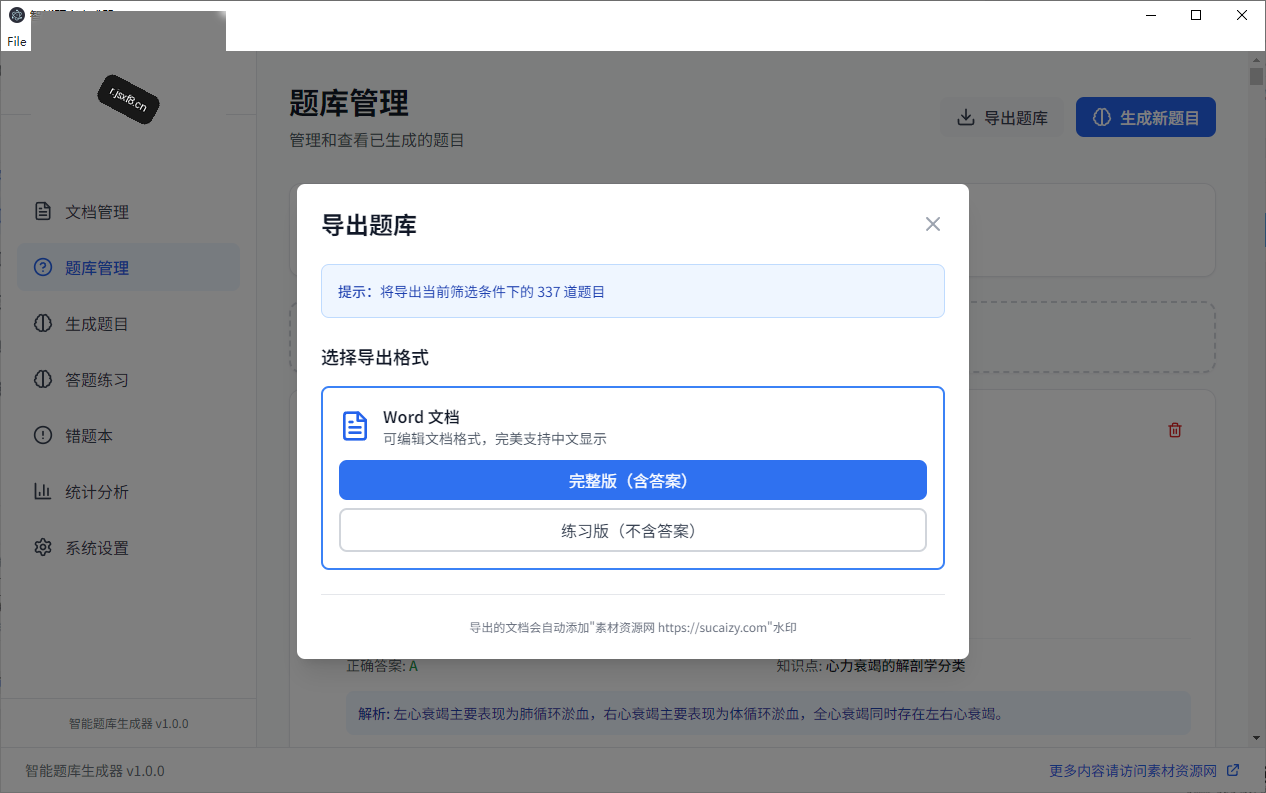
Task: Click the 解析 explanation text
Action: pyautogui.click(x=680, y=714)
